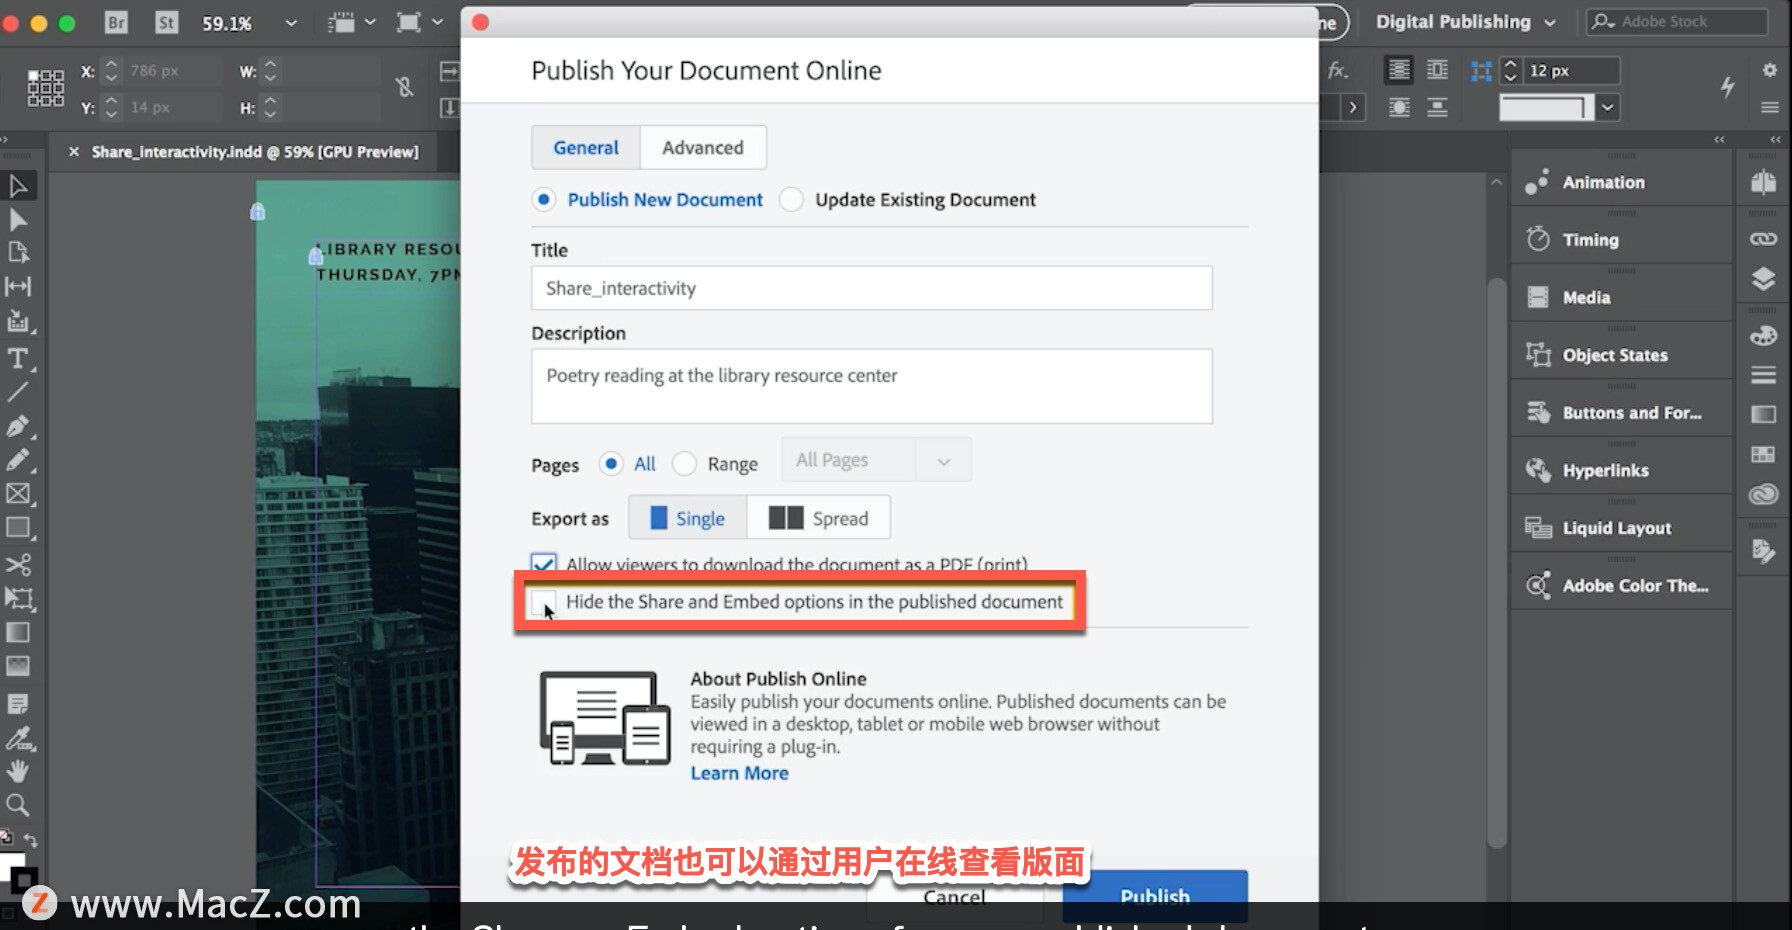Select the Gradient Feather tool

click(x=18, y=666)
